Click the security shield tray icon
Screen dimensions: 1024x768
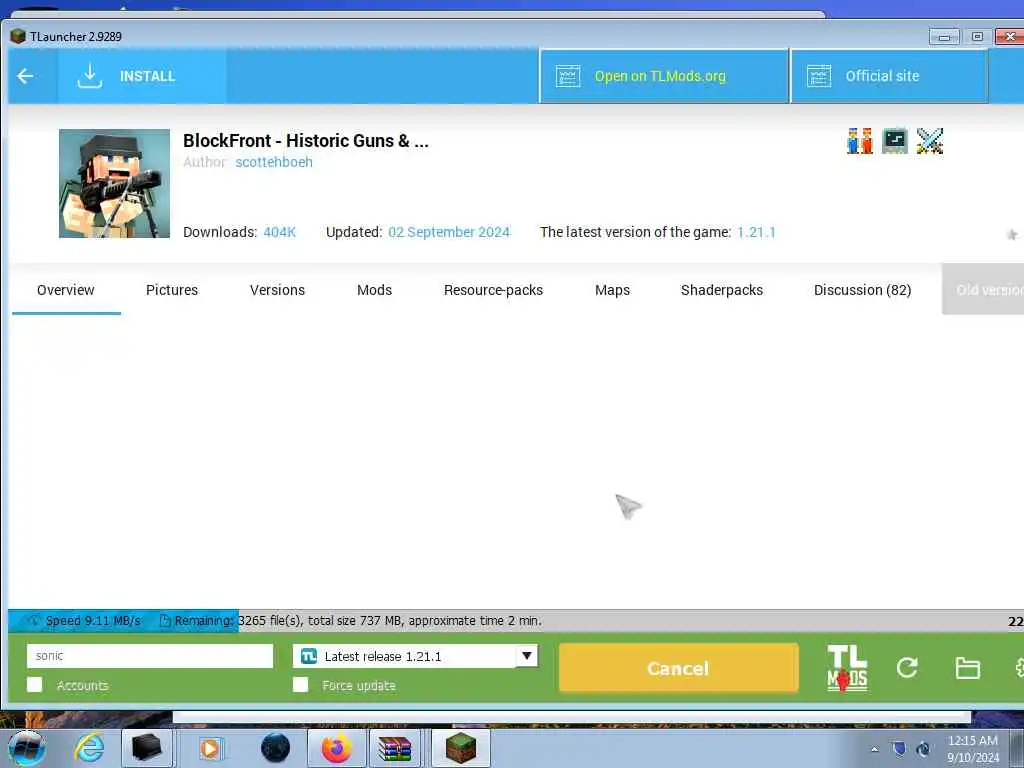[899, 748]
